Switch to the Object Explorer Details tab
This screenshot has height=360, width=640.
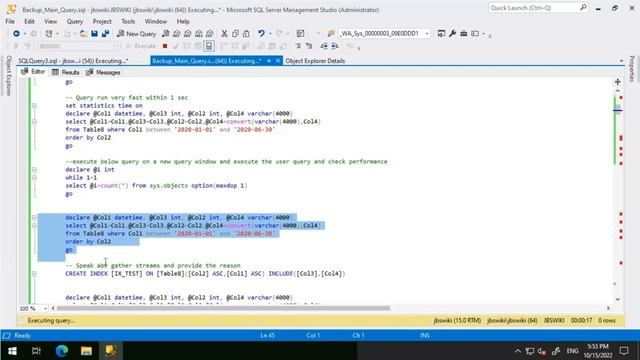point(315,61)
